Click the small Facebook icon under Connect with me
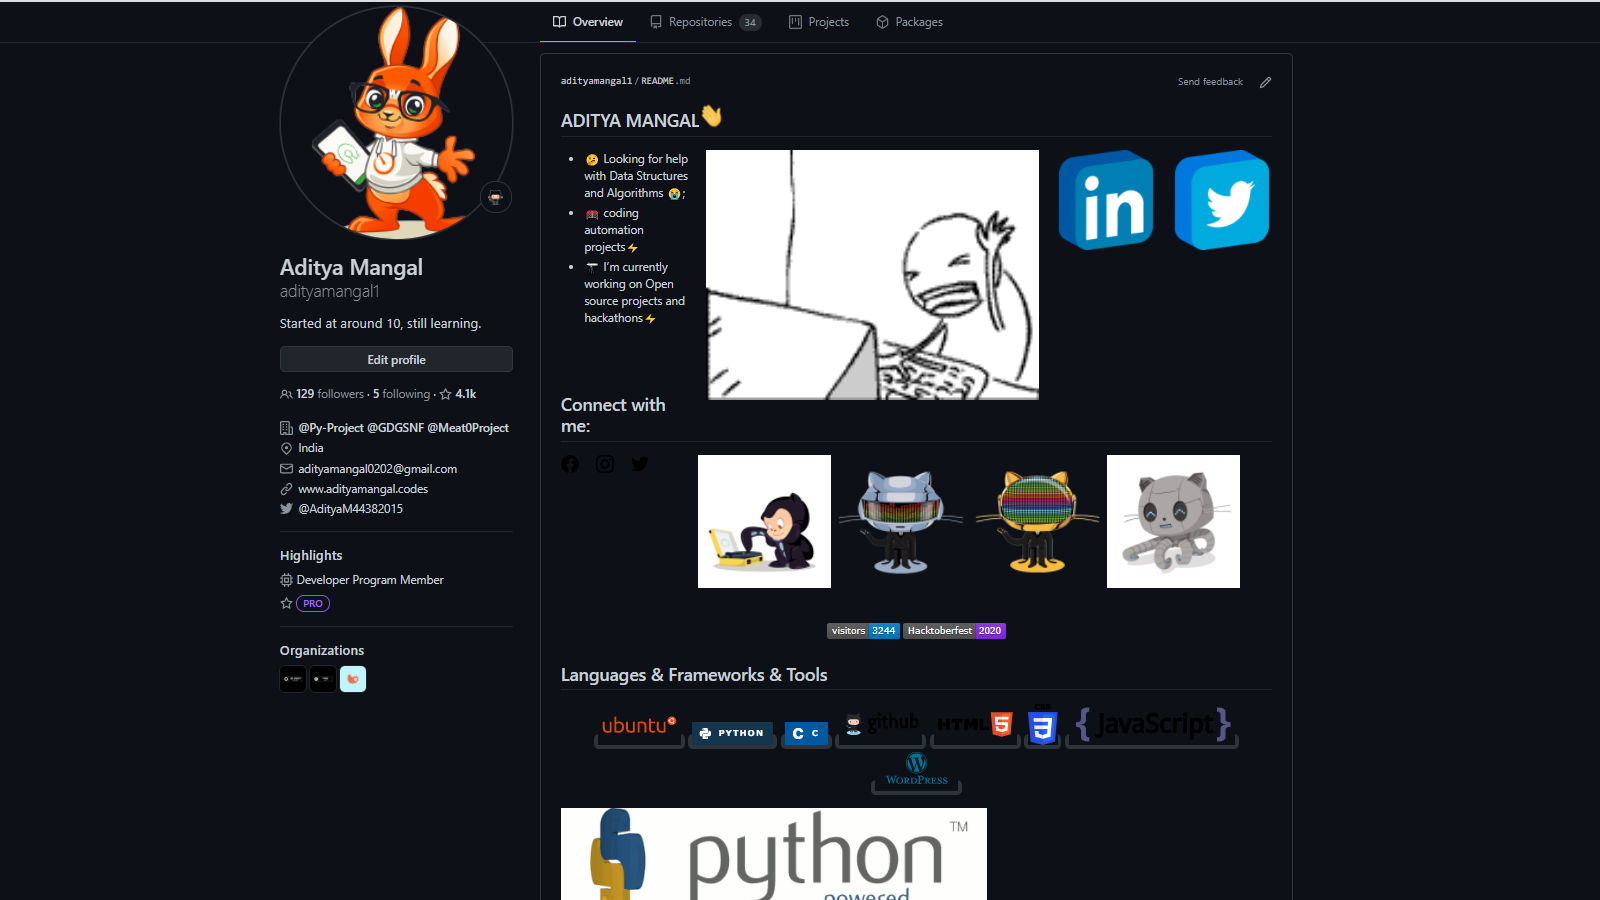 click(x=570, y=464)
